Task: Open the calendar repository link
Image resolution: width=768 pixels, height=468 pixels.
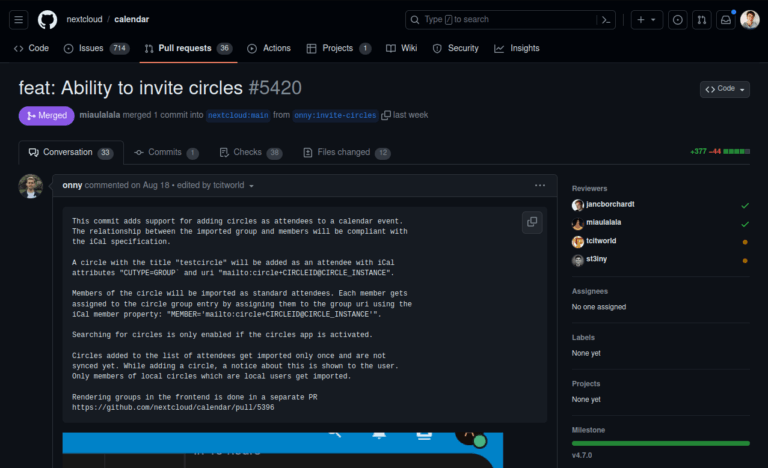Action: tap(131, 19)
